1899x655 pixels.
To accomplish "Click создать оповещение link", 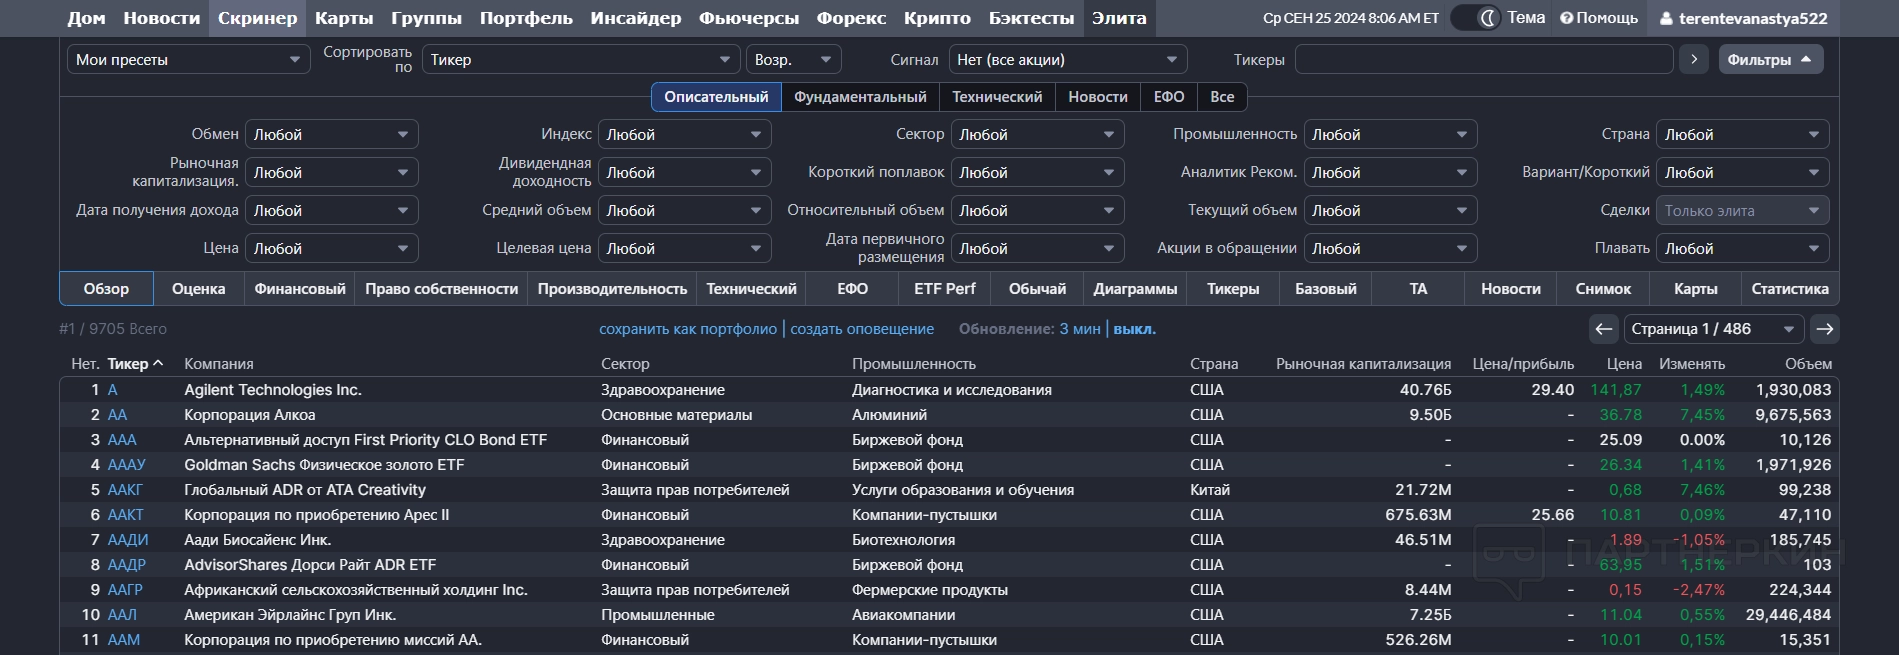I will click(861, 329).
